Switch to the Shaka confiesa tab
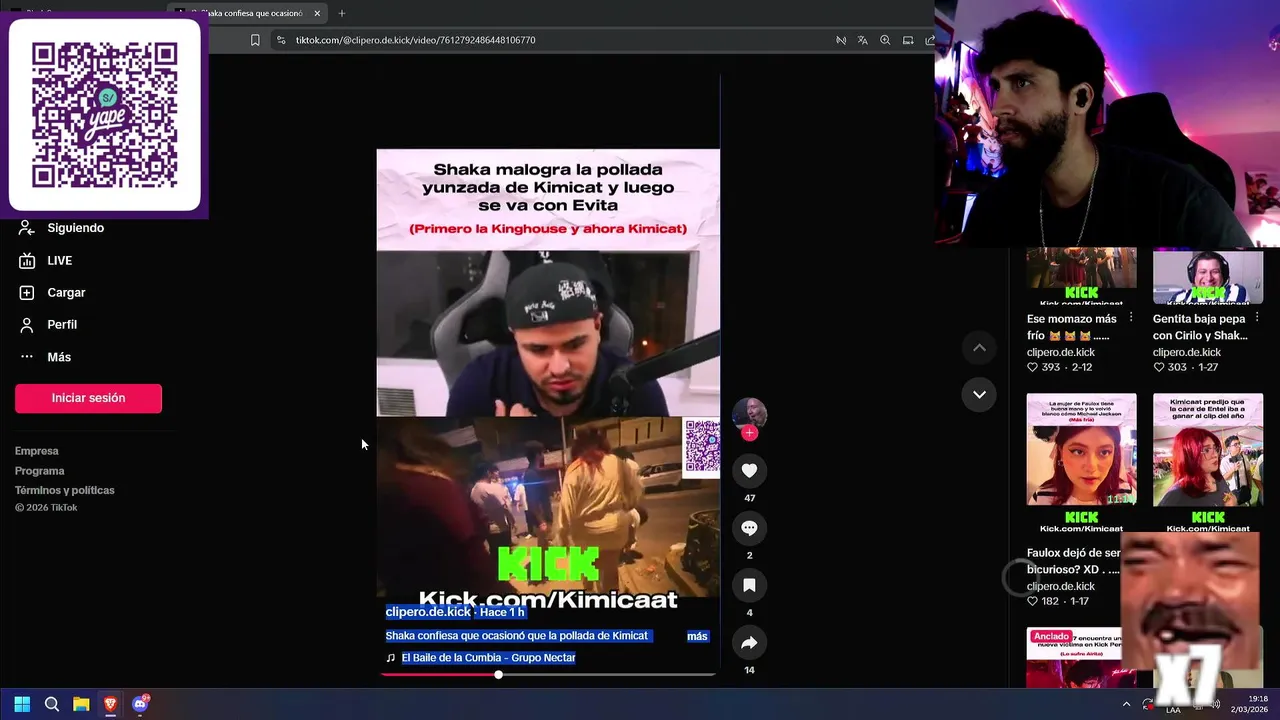Image resolution: width=1280 pixels, height=720 pixels. pos(249,13)
